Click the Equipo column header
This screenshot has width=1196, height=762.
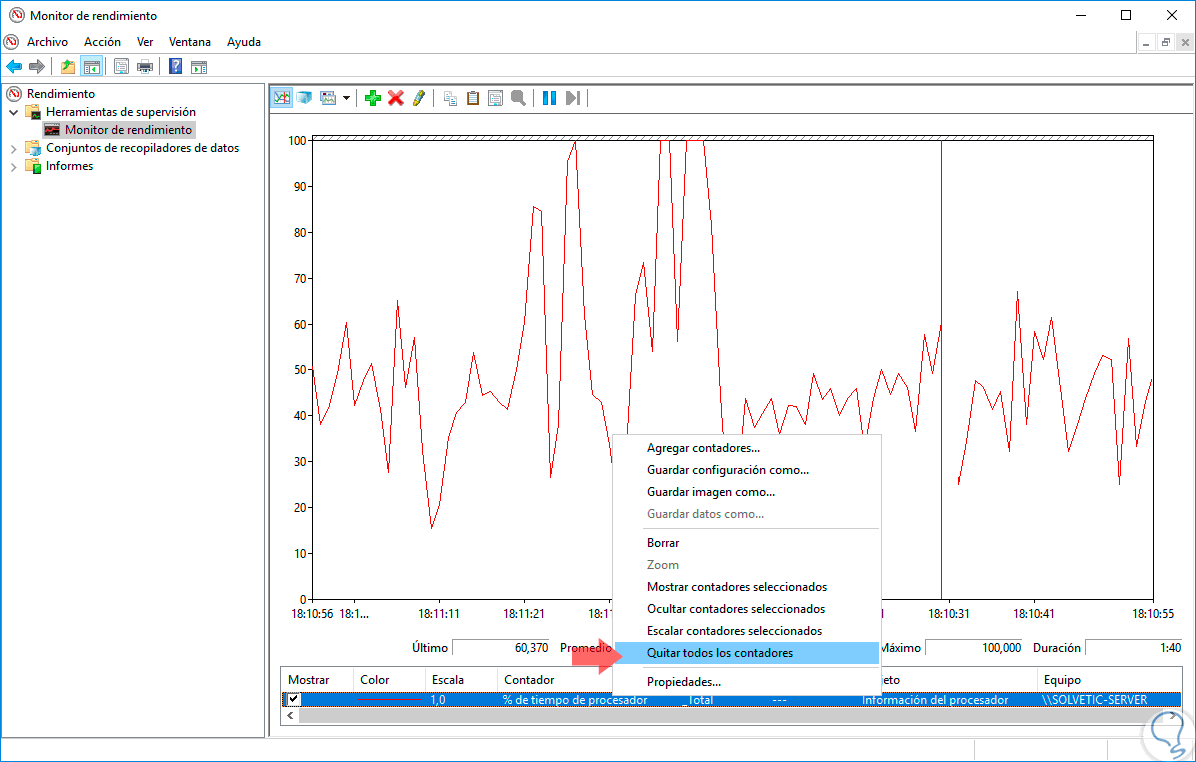pos(1110,680)
